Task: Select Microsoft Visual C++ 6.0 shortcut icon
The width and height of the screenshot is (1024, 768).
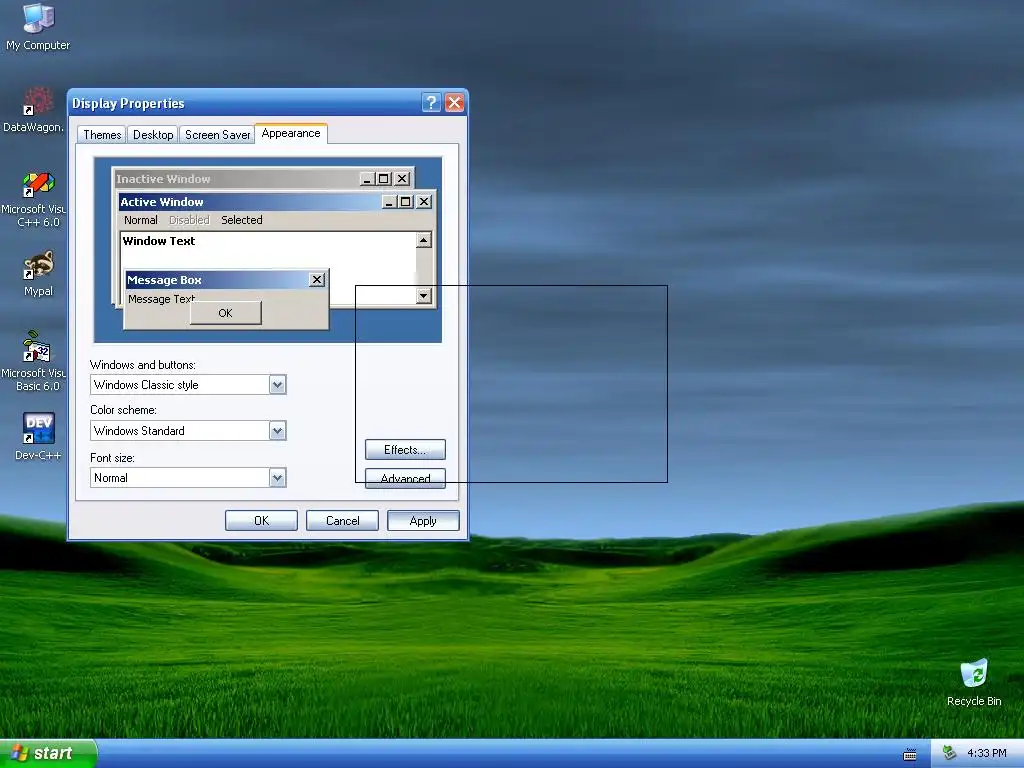Action: tap(37, 200)
